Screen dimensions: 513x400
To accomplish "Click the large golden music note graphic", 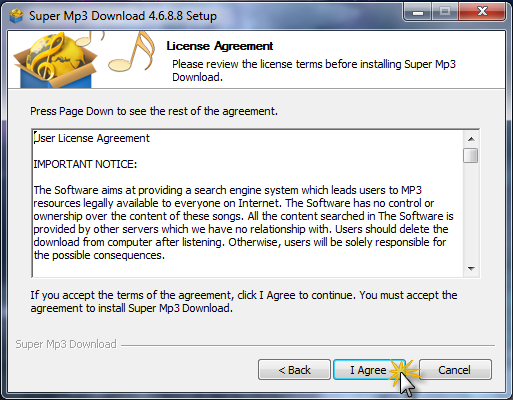I will pos(132,51).
